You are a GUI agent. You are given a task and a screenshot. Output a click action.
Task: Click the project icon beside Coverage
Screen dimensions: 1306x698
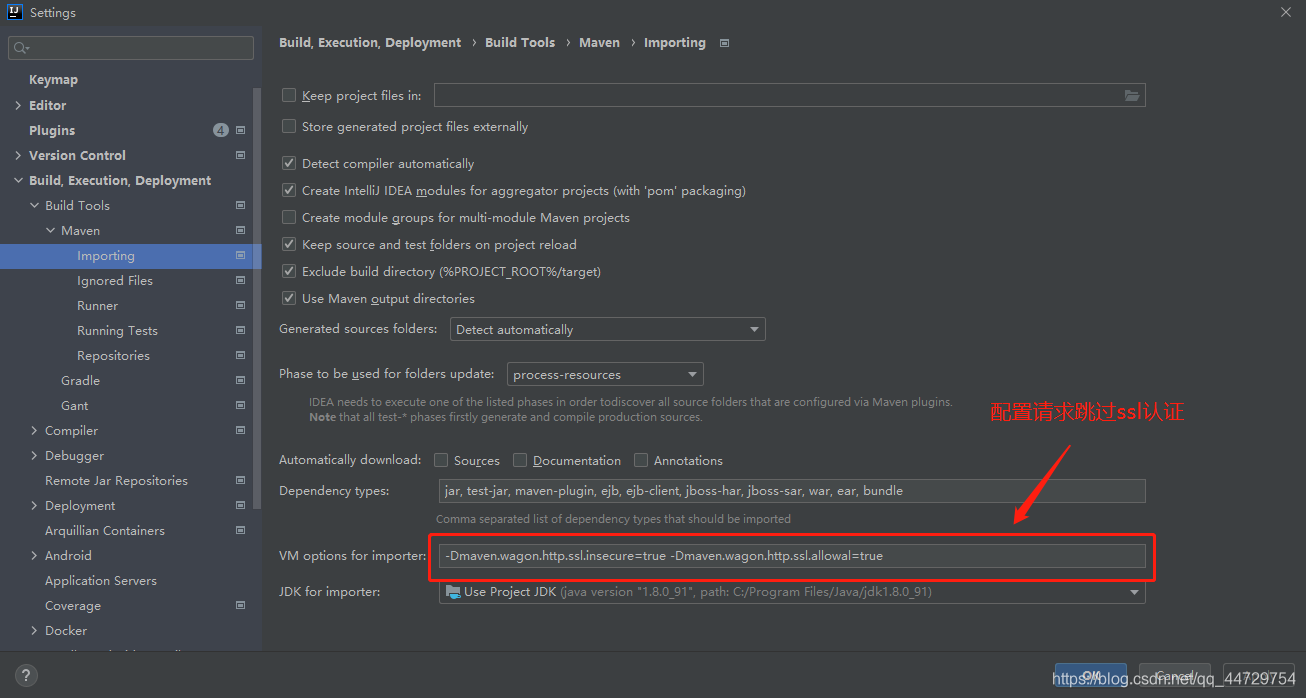pos(241,605)
